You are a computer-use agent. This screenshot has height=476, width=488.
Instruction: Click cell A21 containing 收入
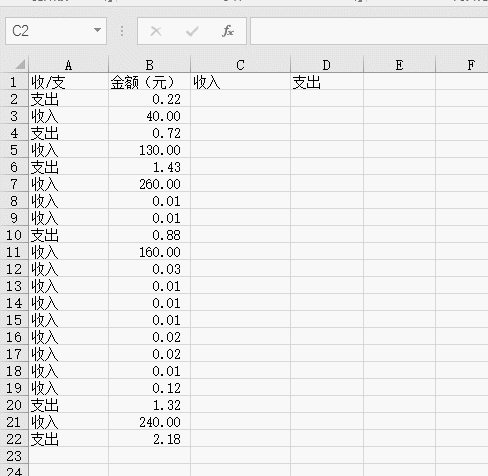69,422
